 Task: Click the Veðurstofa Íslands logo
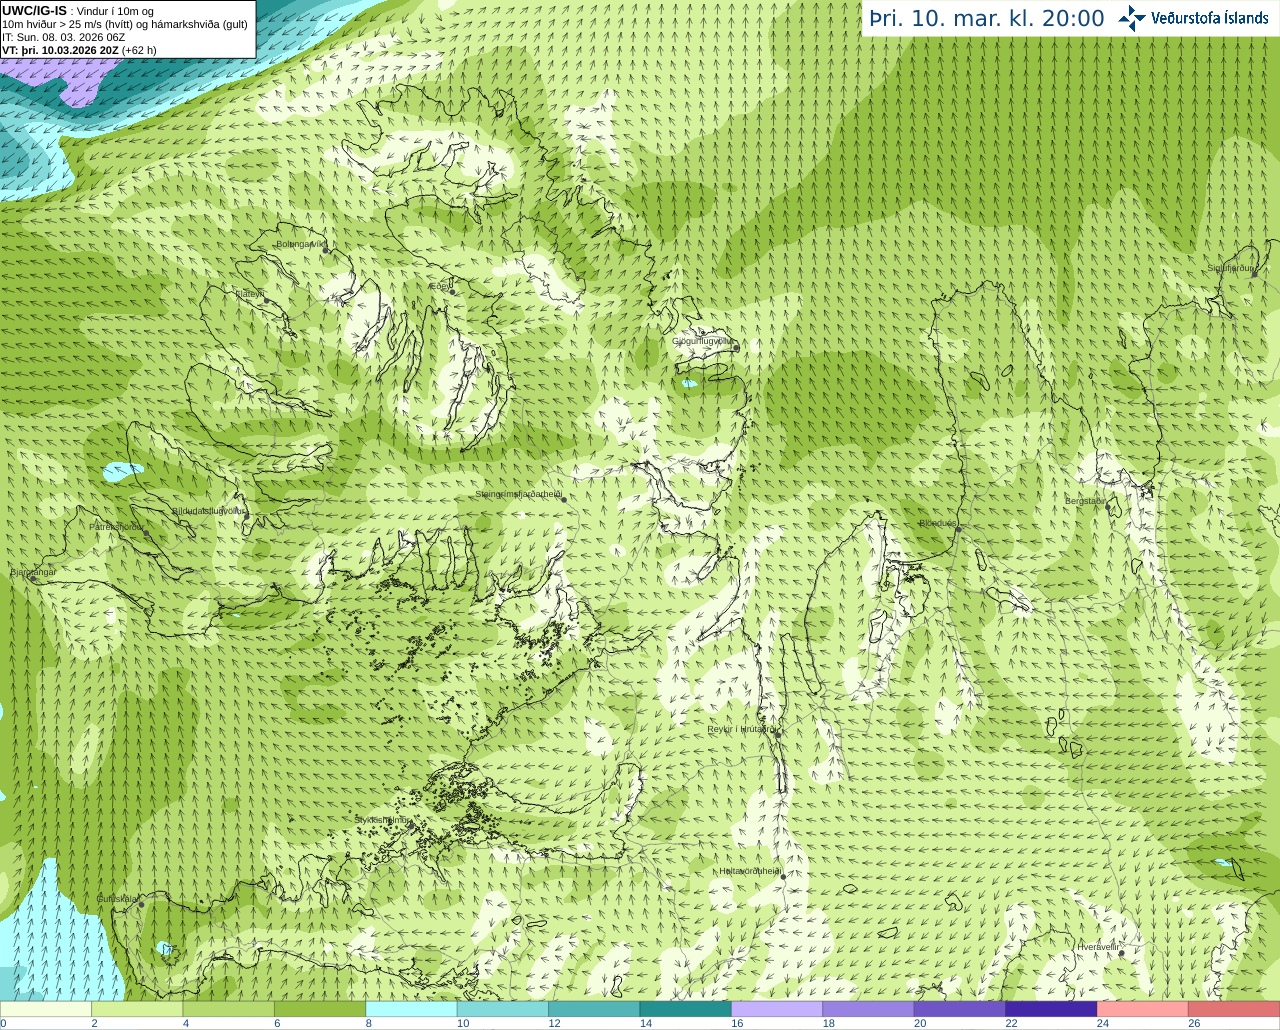1193,18
